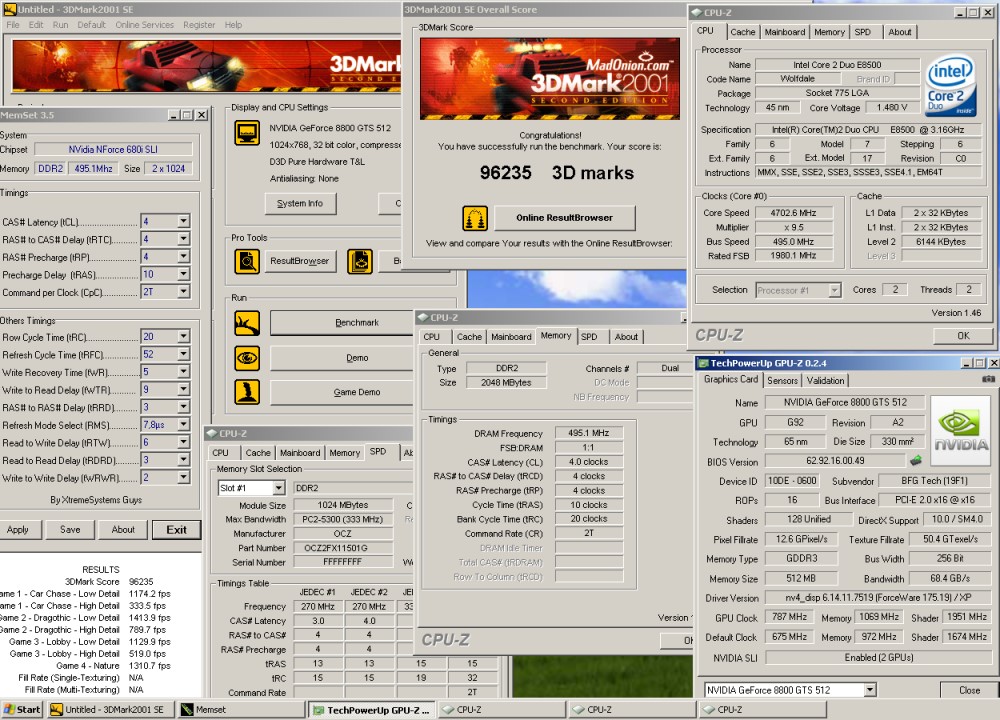The image size is (1000, 720).
Task: Open the RAS# to CAS# Delay (tRTC) dropdown
Action: [x=183, y=239]
